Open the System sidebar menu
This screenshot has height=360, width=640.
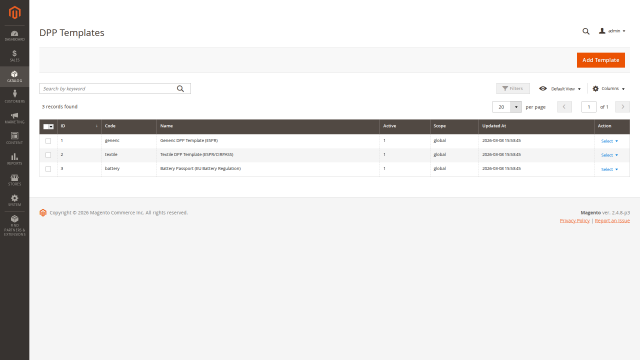pyautogui.click(x=14, y=200)
